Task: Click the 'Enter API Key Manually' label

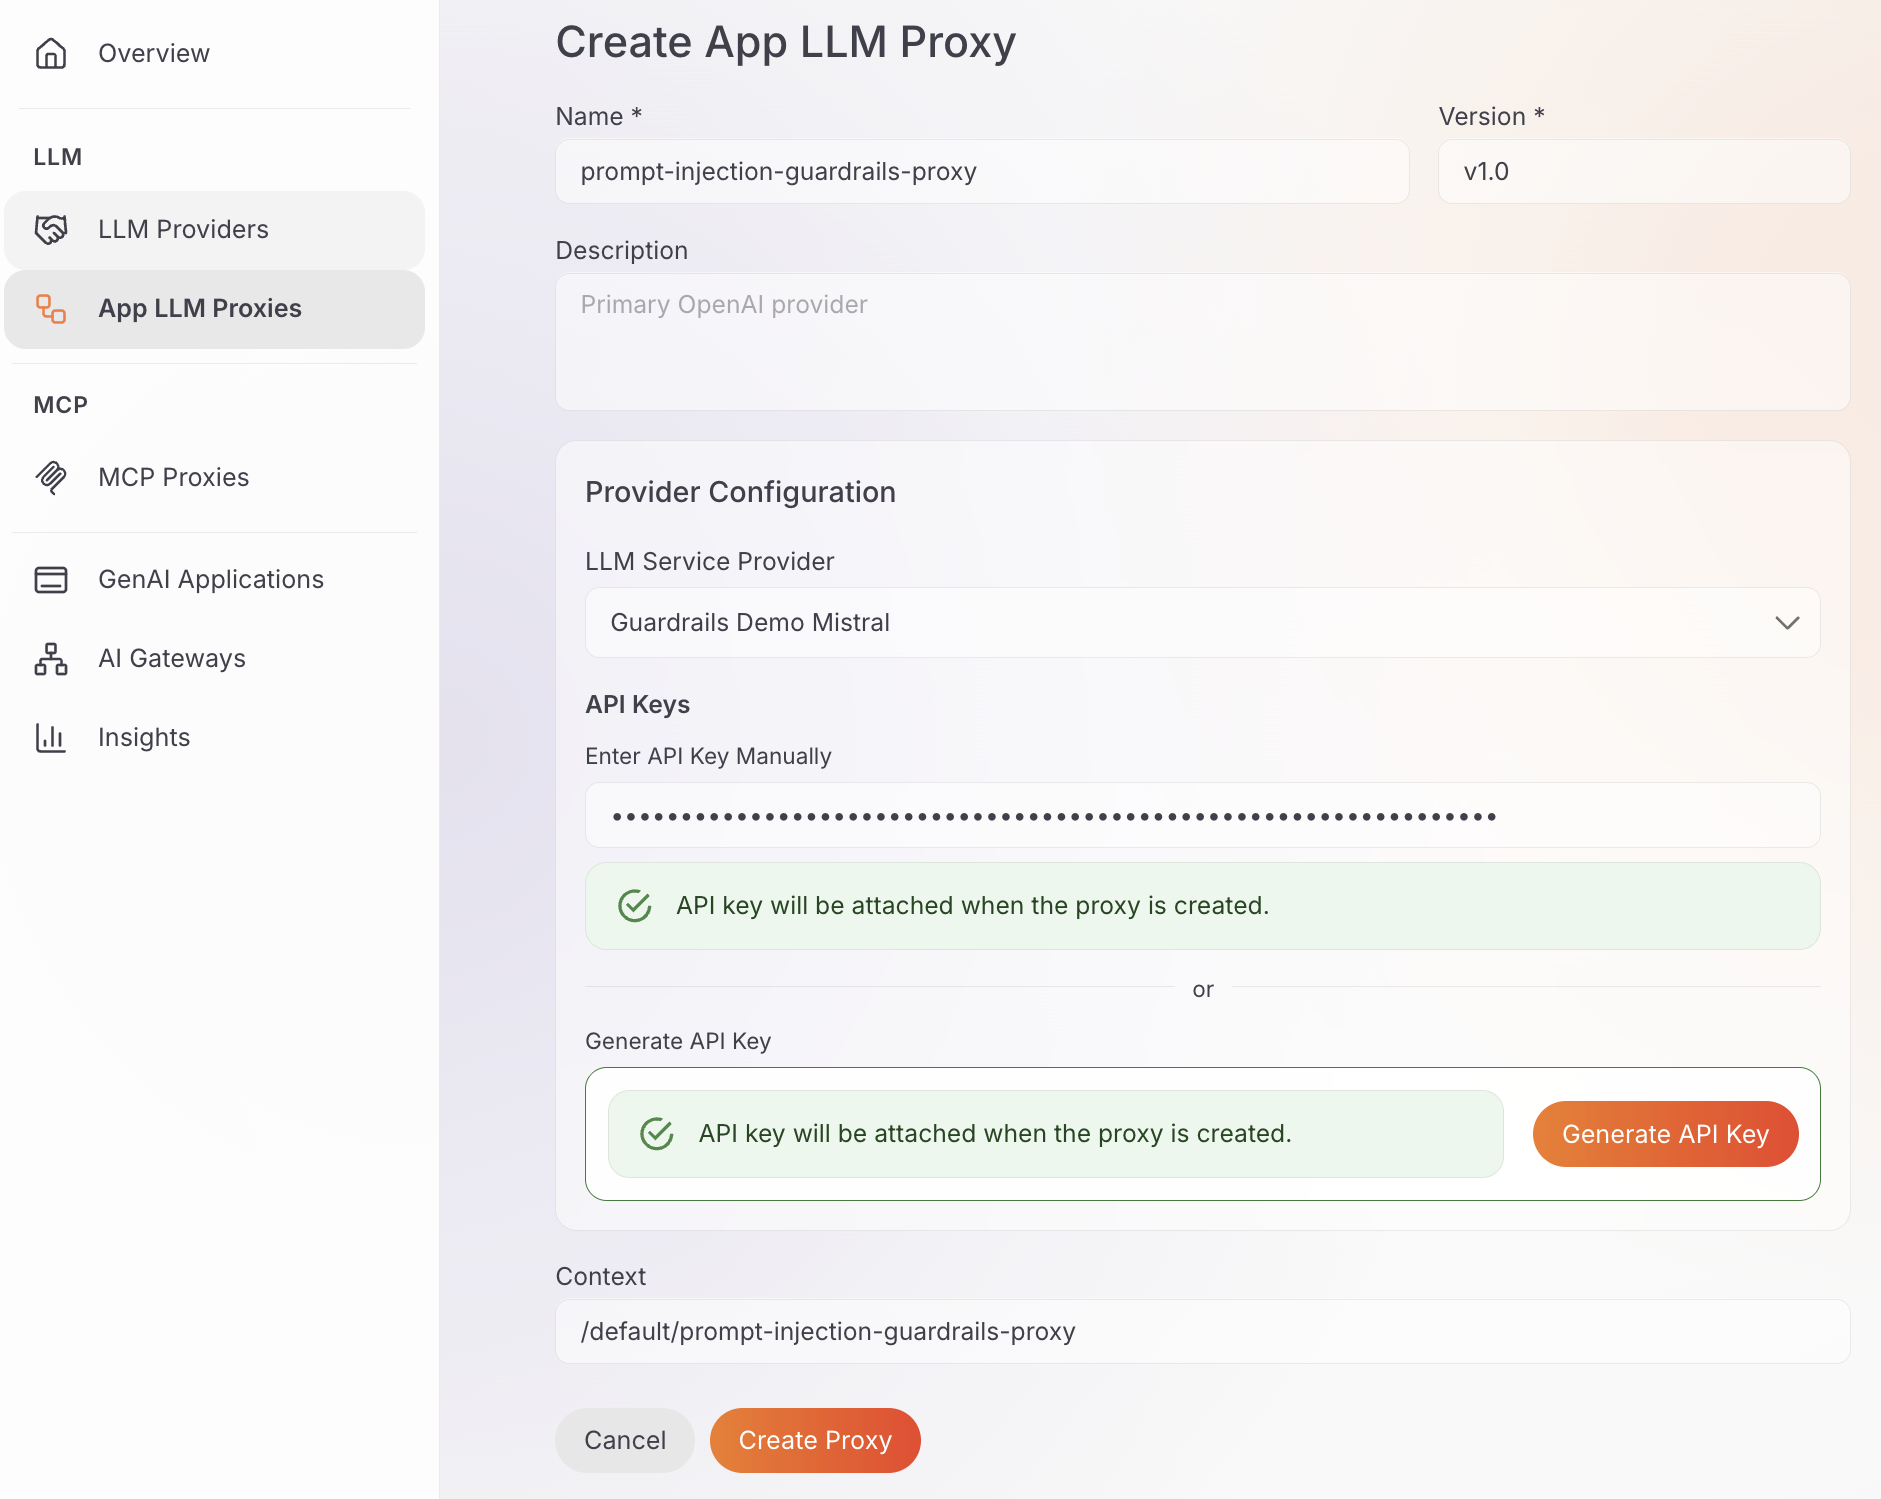Action: pos(708,756)
